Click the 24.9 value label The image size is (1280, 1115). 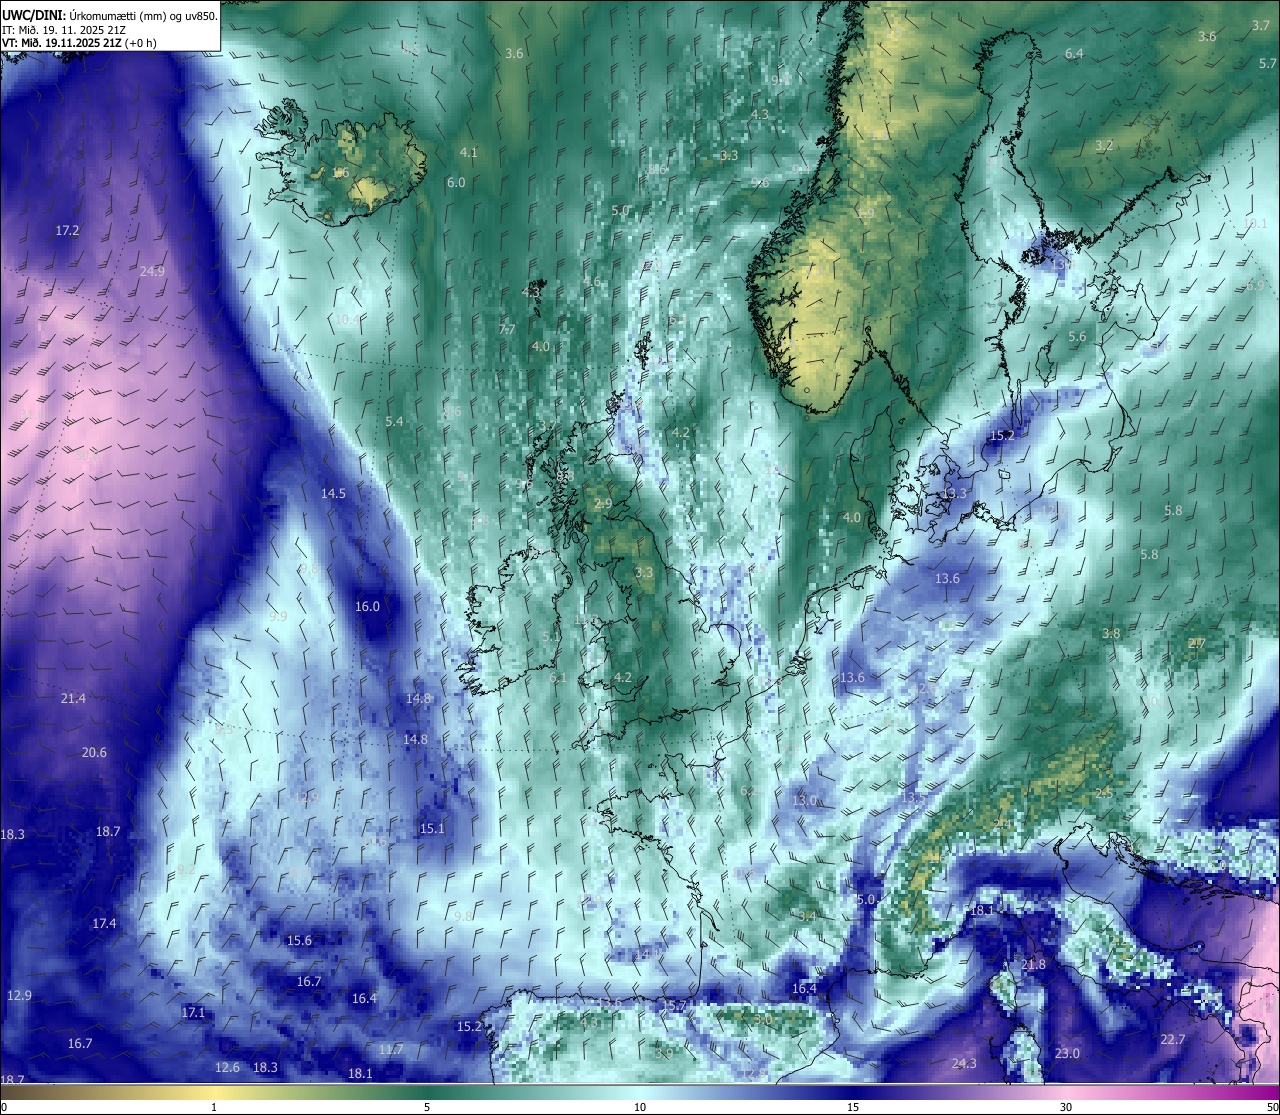(x=153, y=271)
